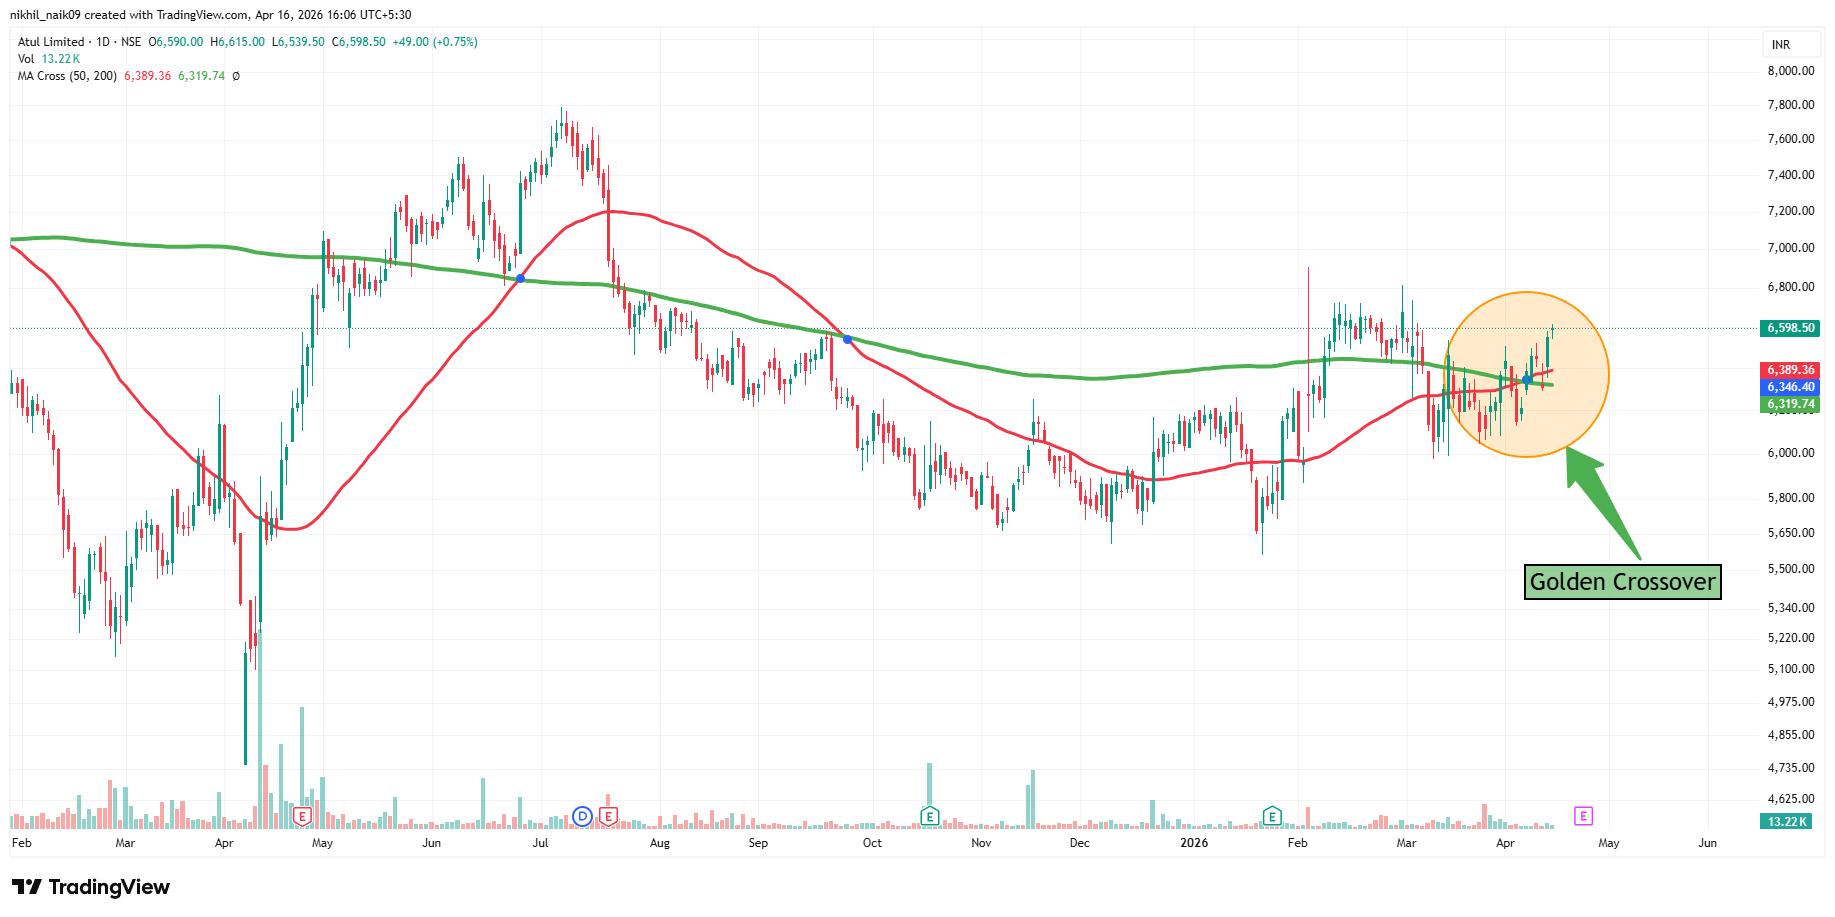Screen dimensions: 1835x917
Task: Click the blue dividend D marker
Action: click(582, 816)
